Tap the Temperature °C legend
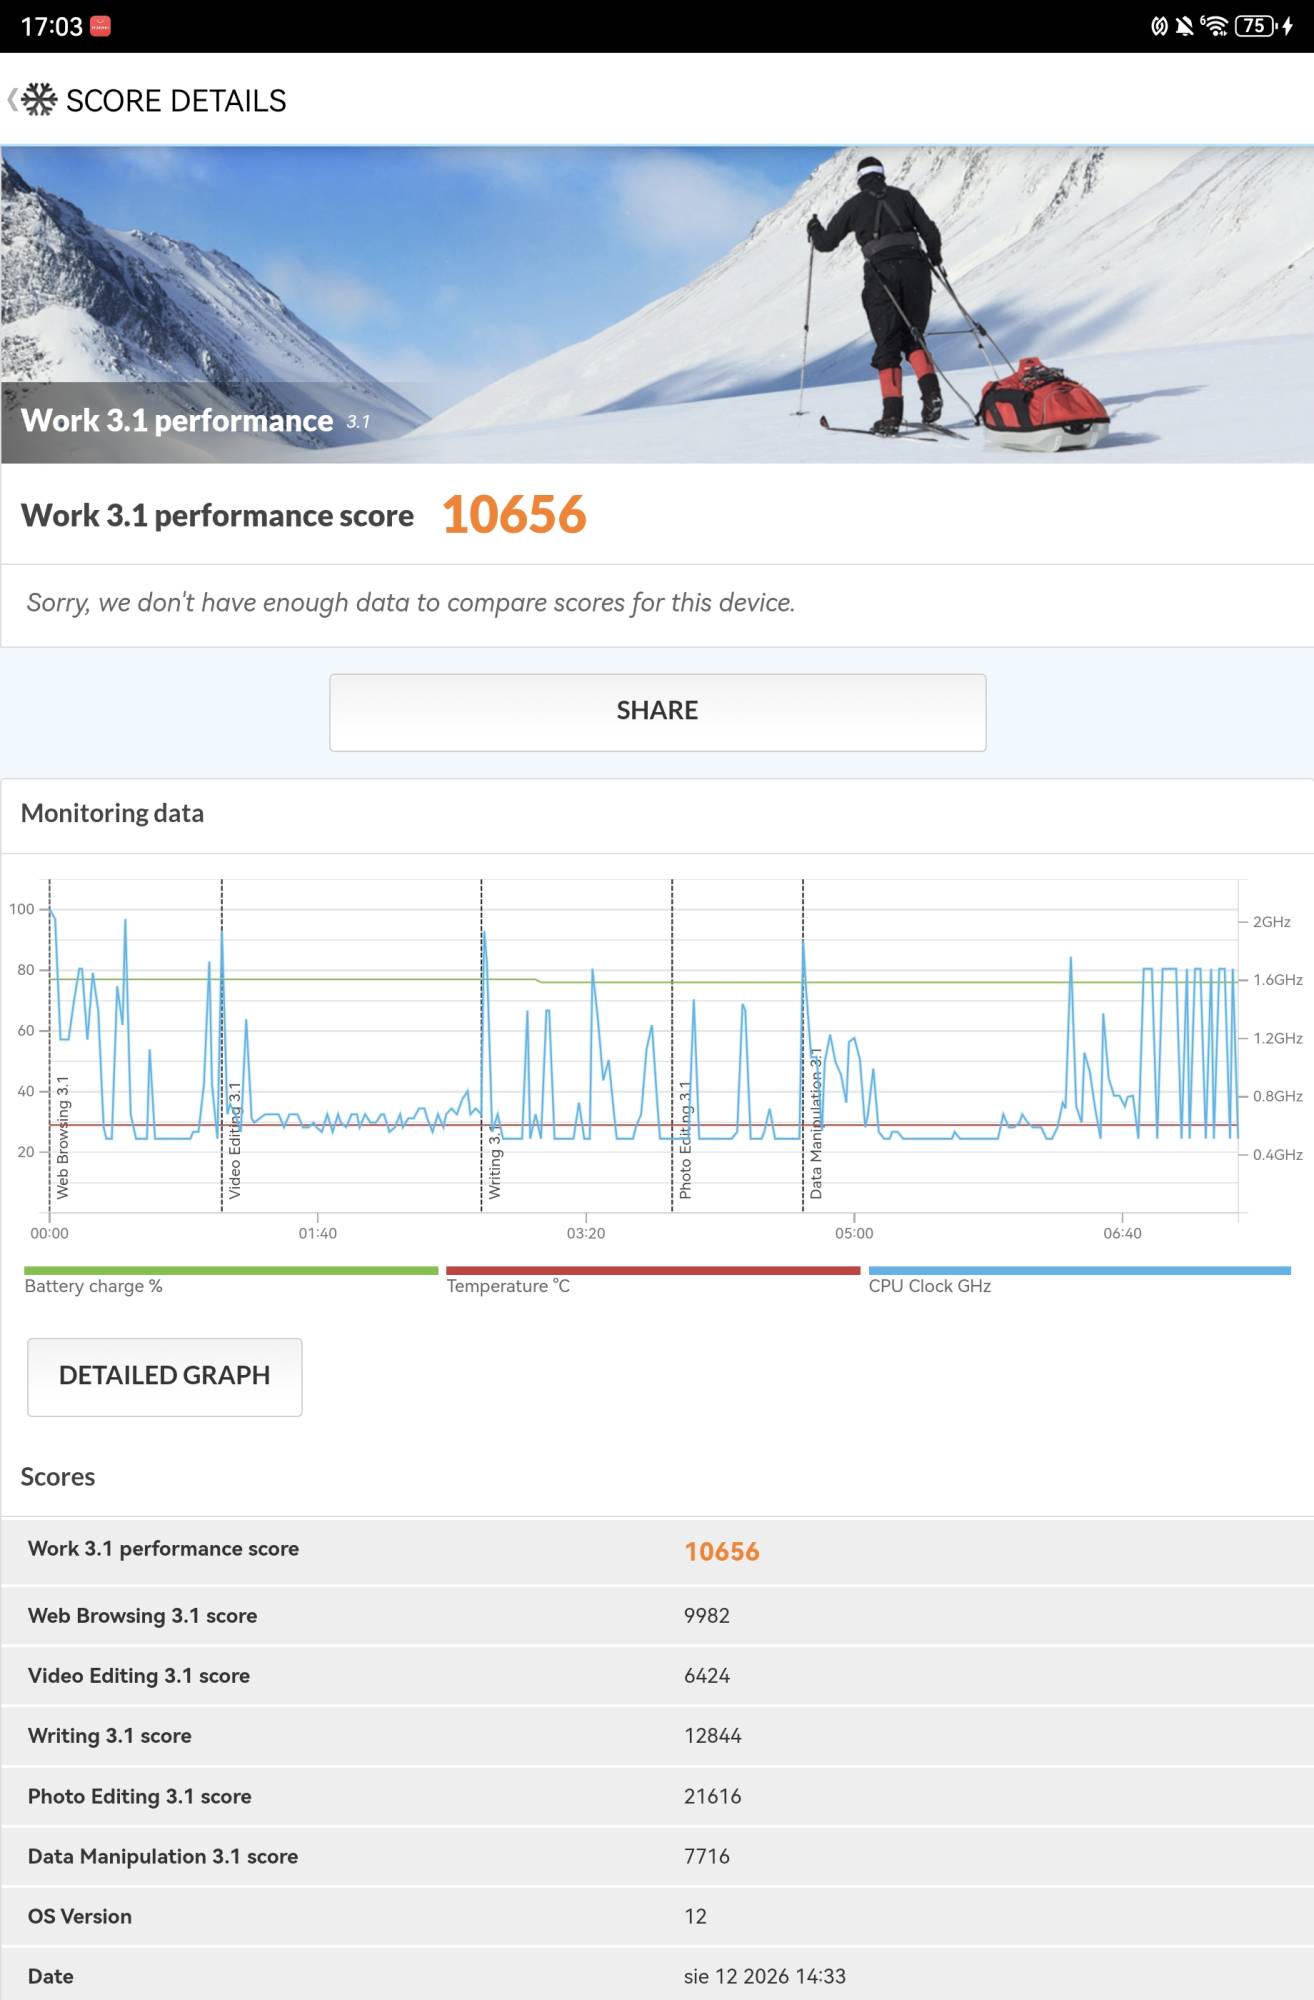This screenshot has height=2000, width=1314. (508, 1286)
